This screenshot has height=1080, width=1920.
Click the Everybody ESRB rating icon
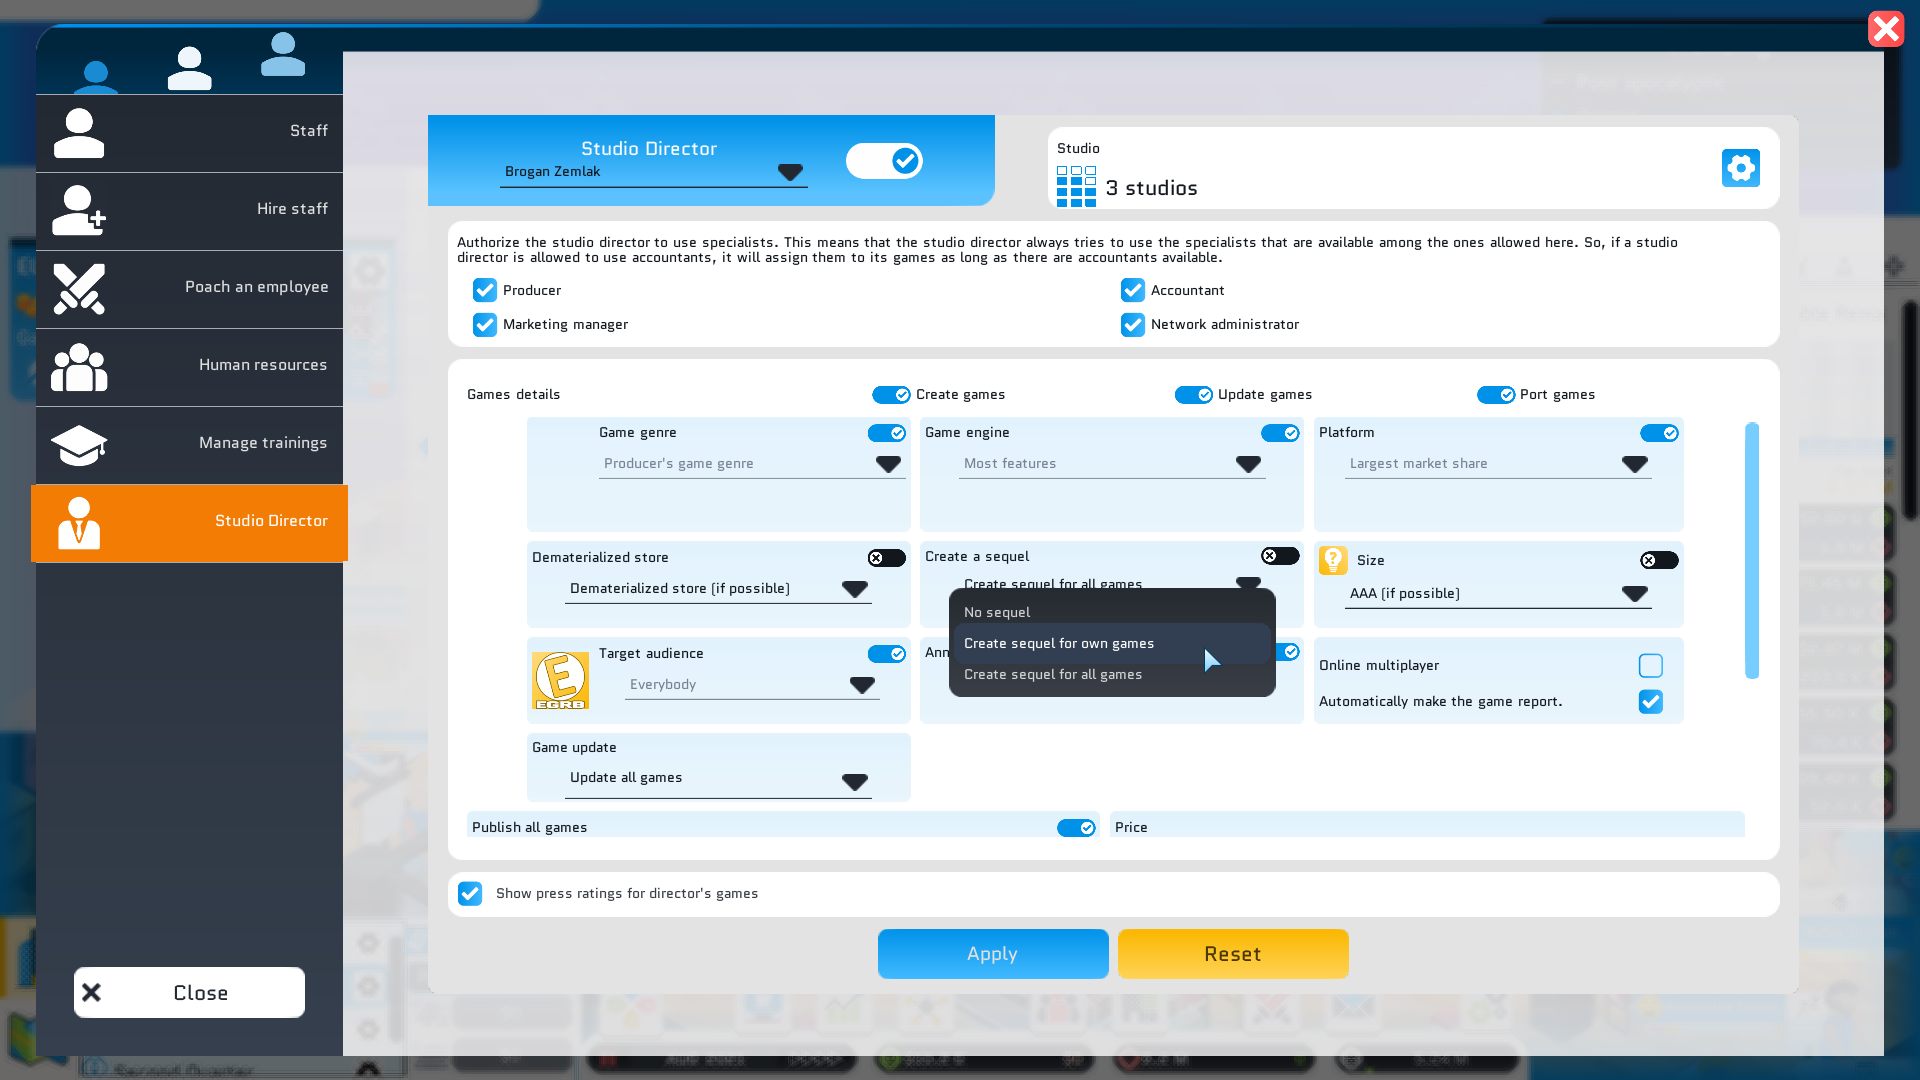[x=560, y=681]
